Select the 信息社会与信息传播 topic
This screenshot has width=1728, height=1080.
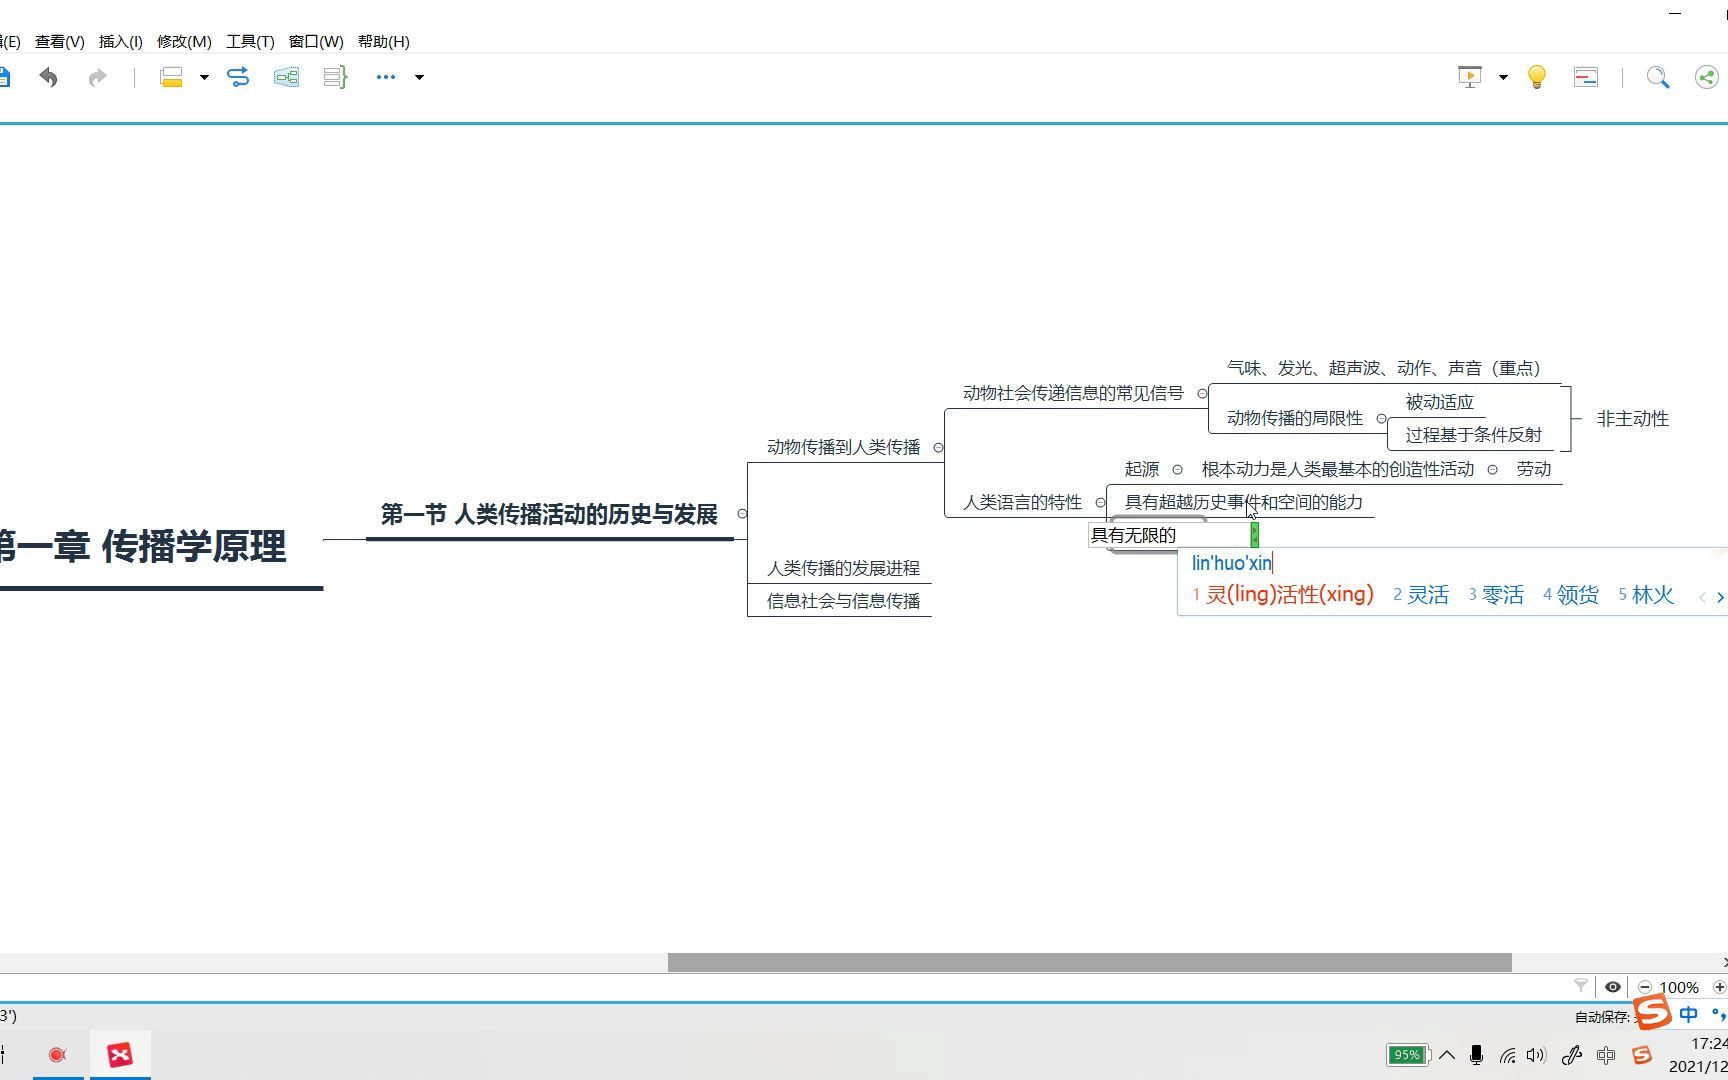click(843, 601)
